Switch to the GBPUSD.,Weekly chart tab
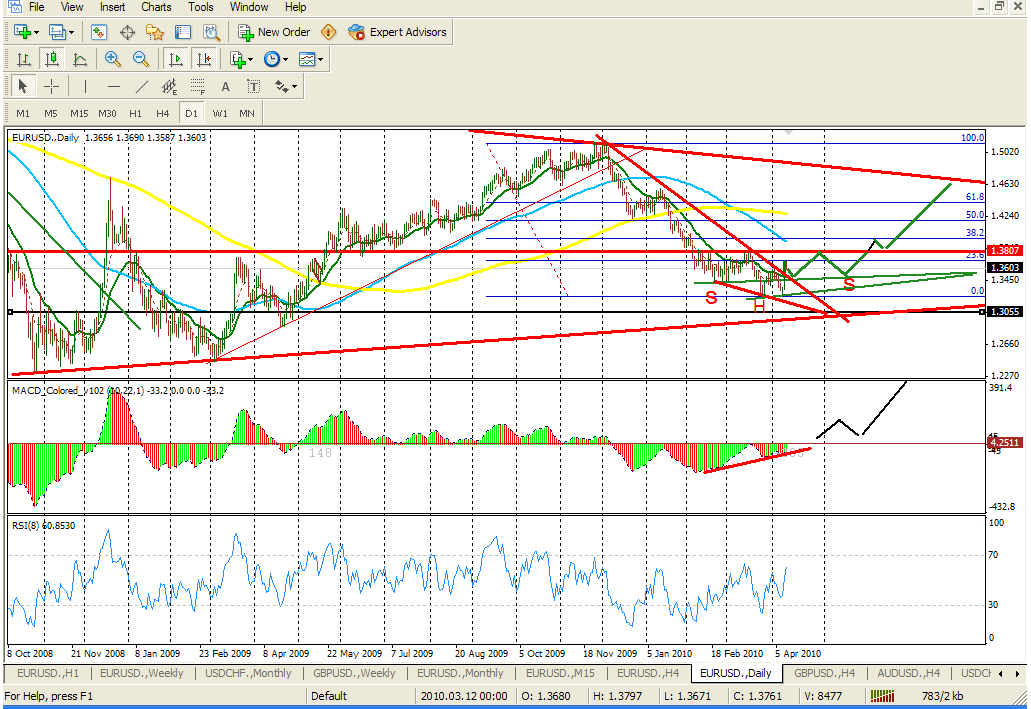 [354, 673]
